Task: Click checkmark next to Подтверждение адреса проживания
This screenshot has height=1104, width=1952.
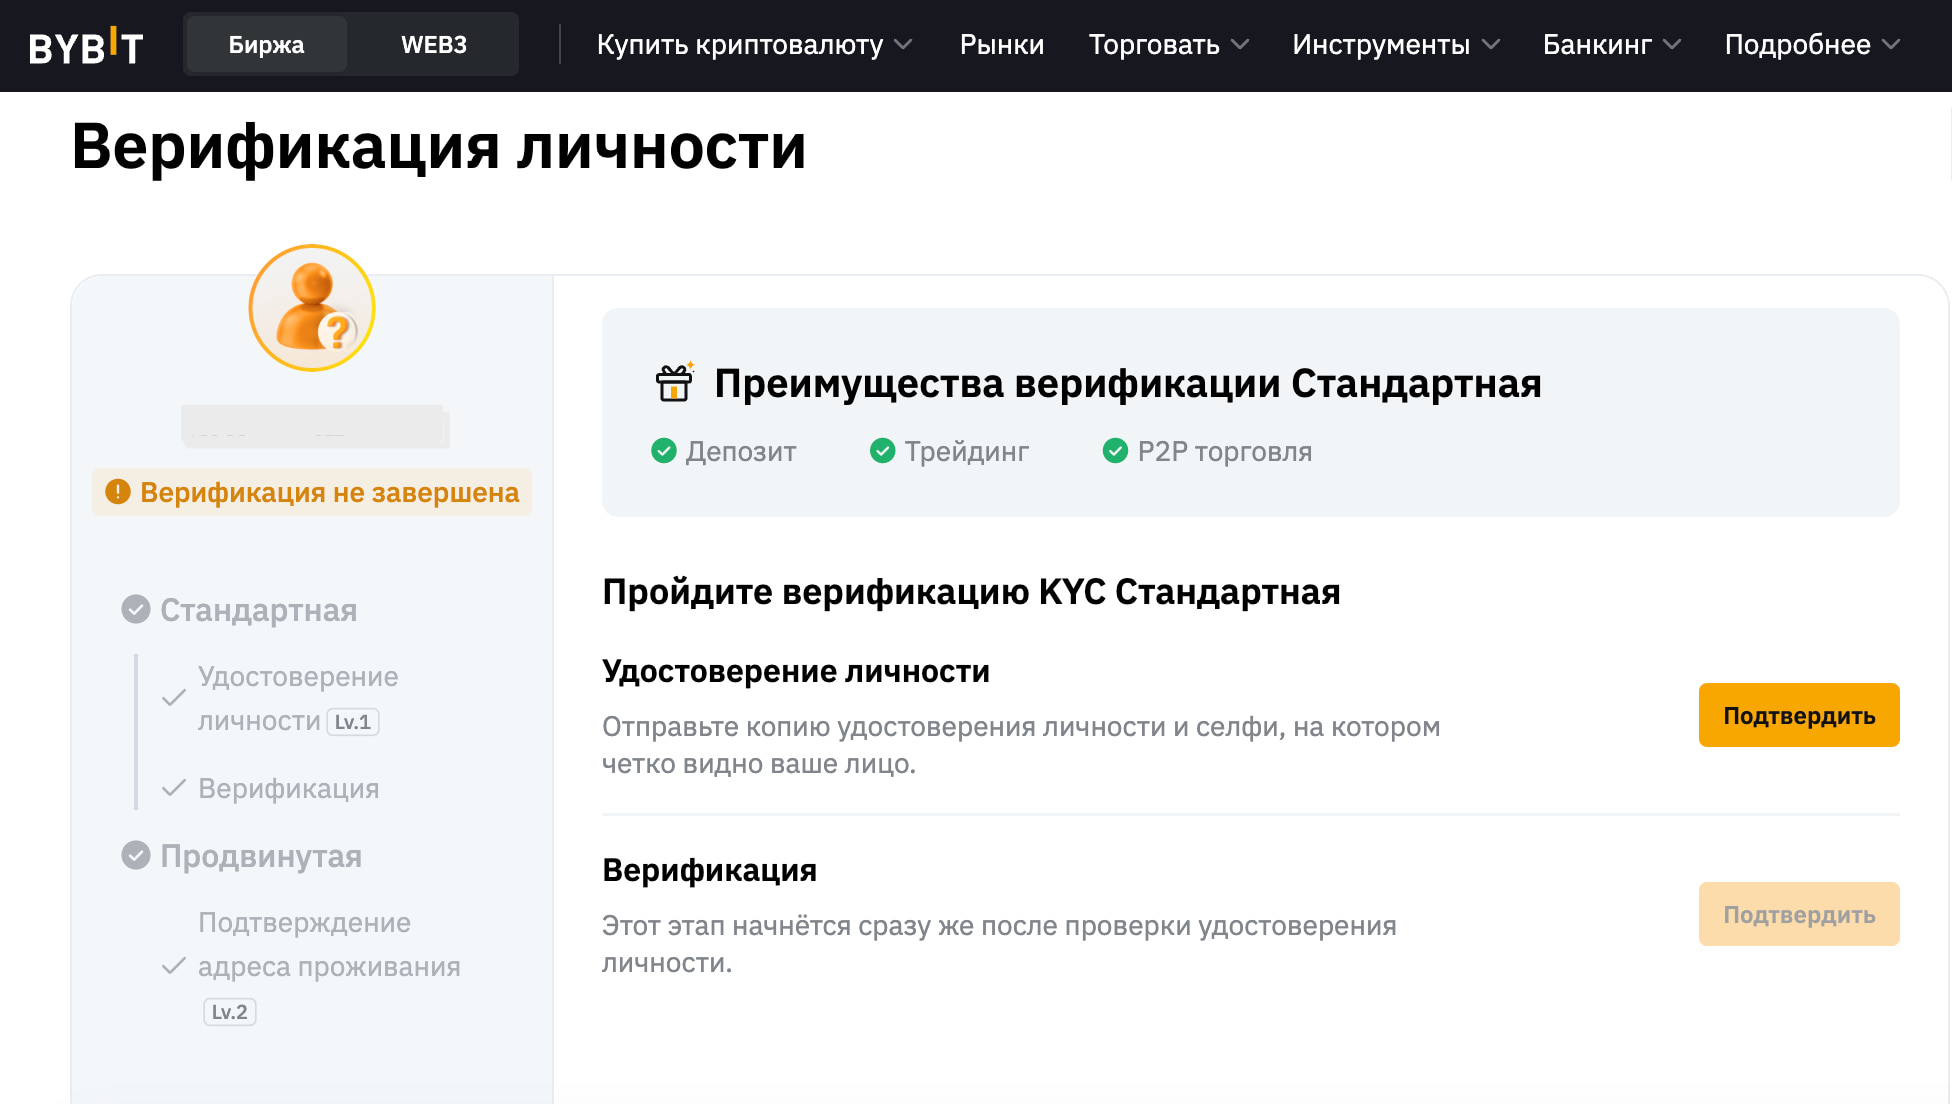Action: [174, 966]
